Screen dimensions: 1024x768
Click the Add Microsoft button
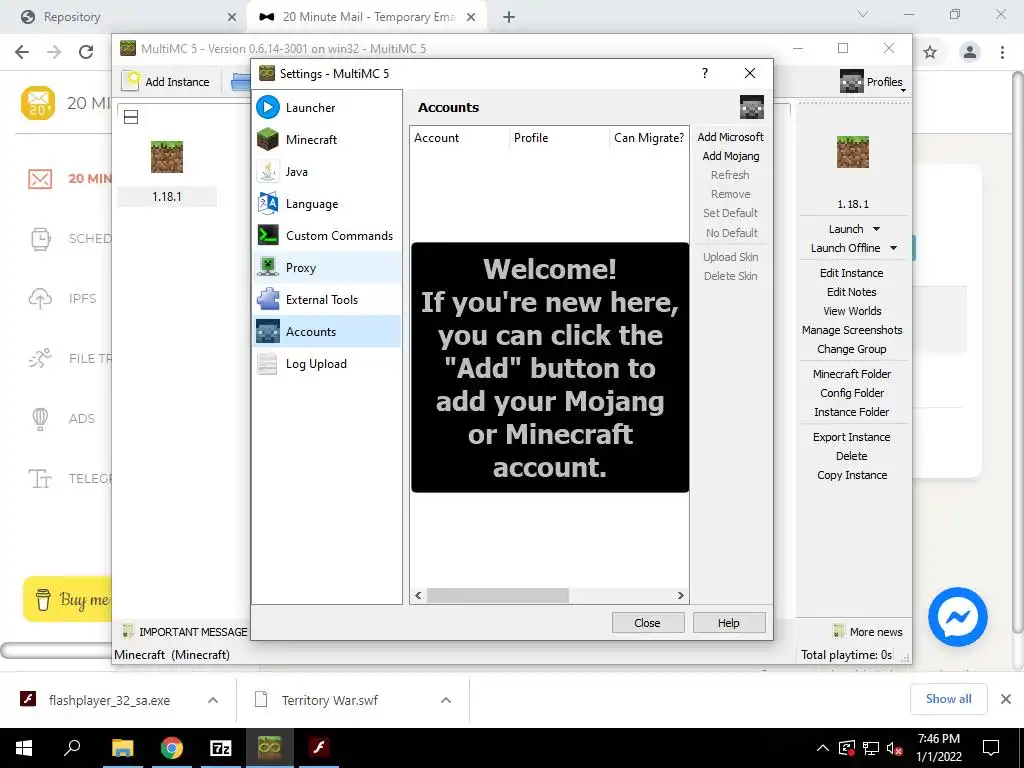click(730, 137)
